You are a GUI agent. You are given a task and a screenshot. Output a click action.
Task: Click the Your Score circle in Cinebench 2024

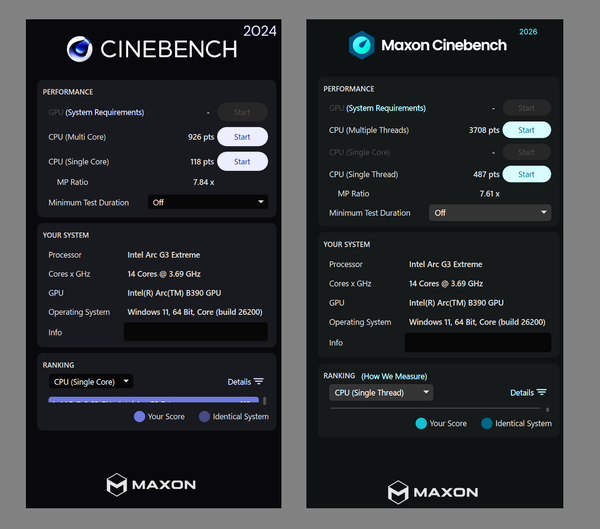(x=139, y=416)
